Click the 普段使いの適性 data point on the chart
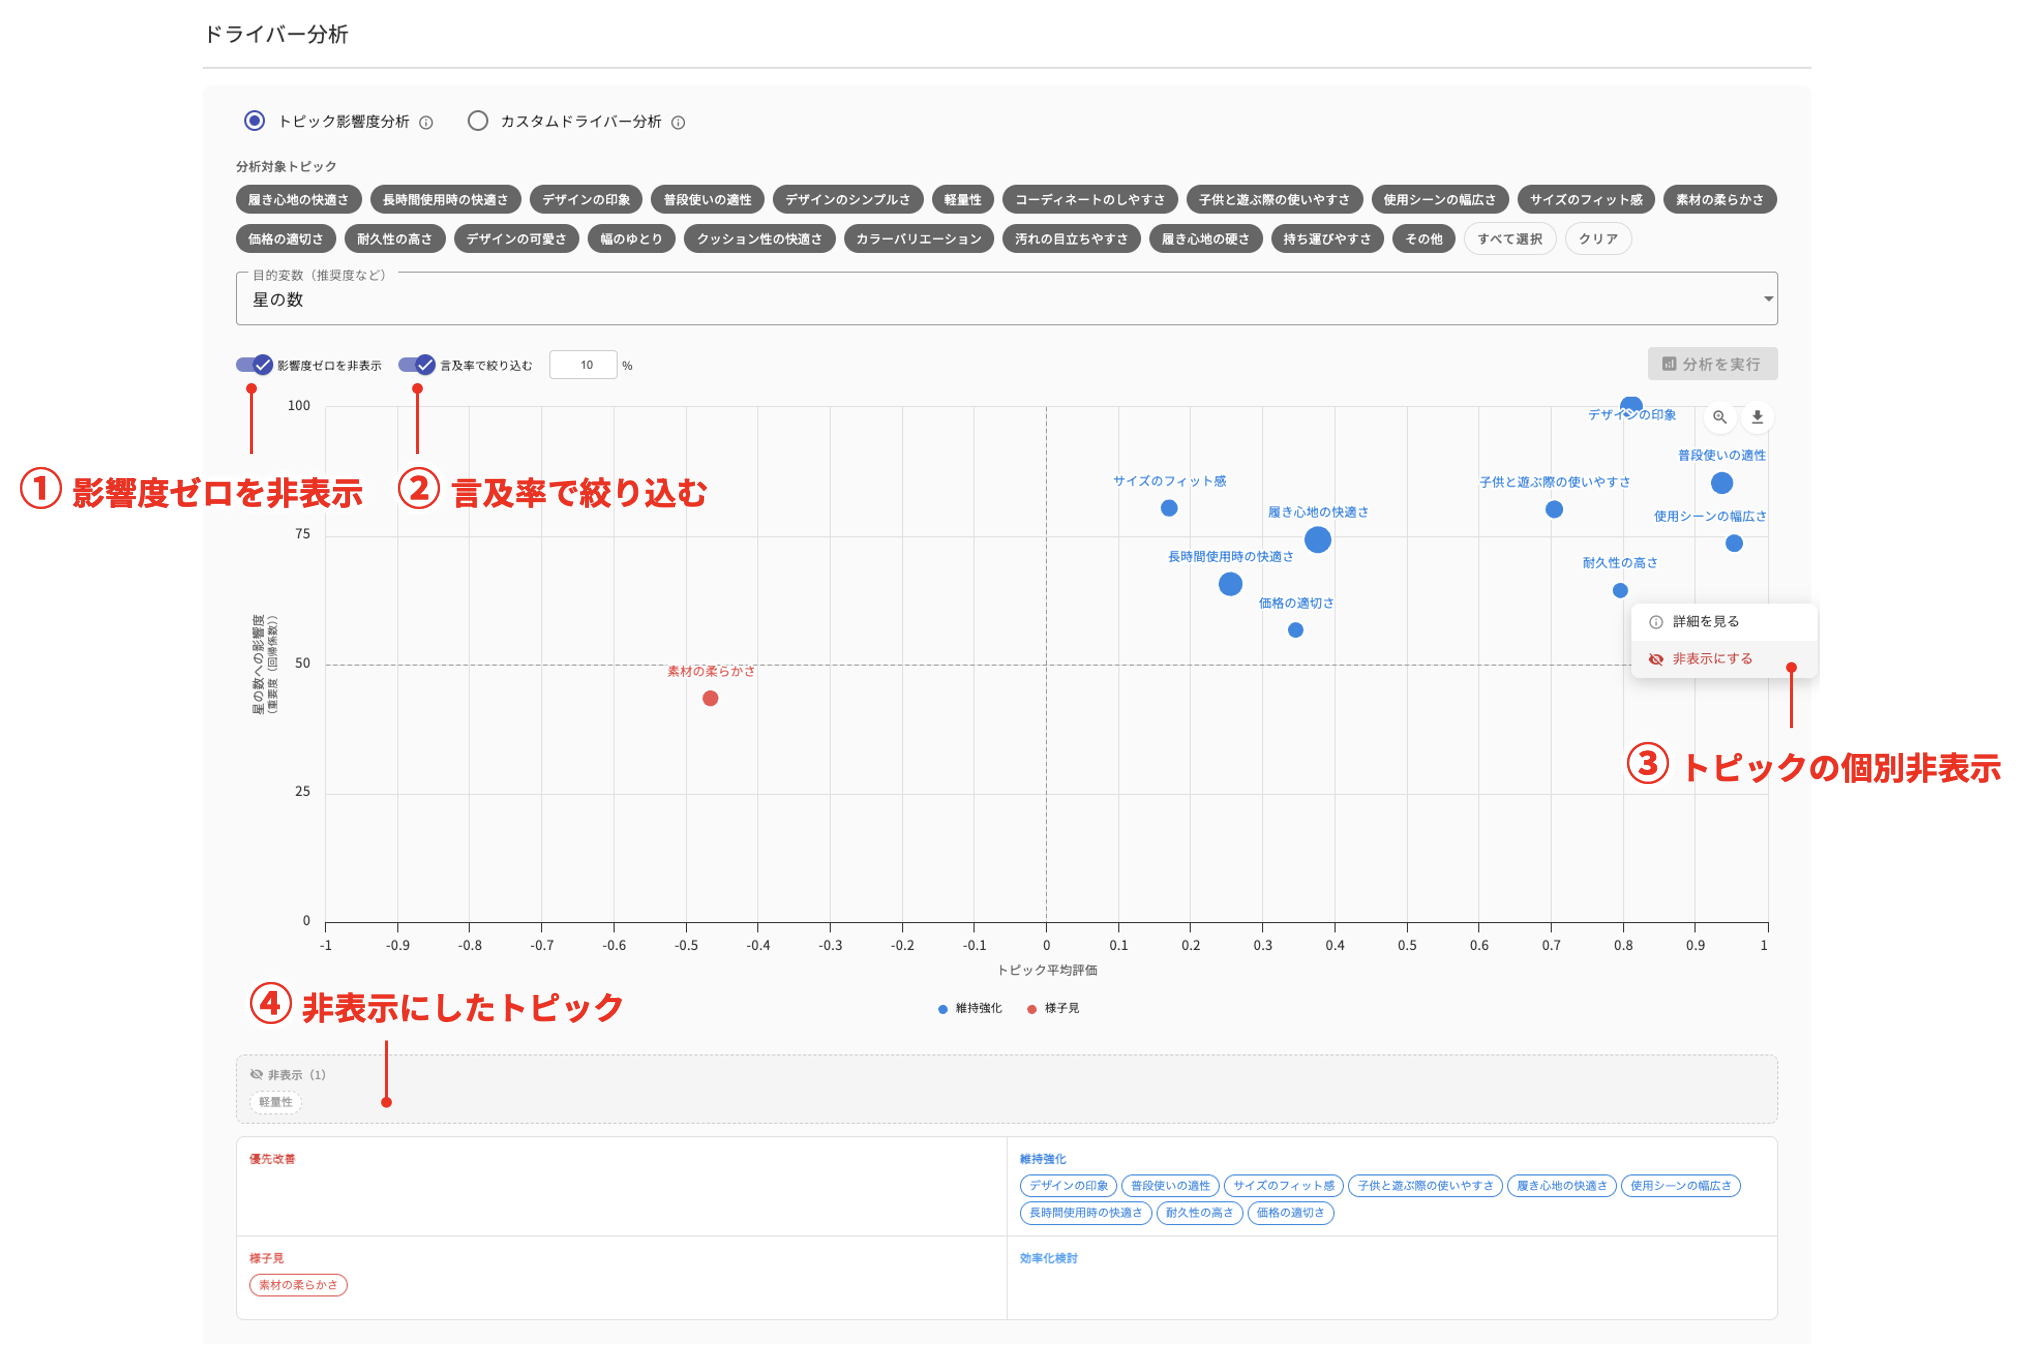The height and width of the screenshot is (1364, 2034). point(1721,483)
